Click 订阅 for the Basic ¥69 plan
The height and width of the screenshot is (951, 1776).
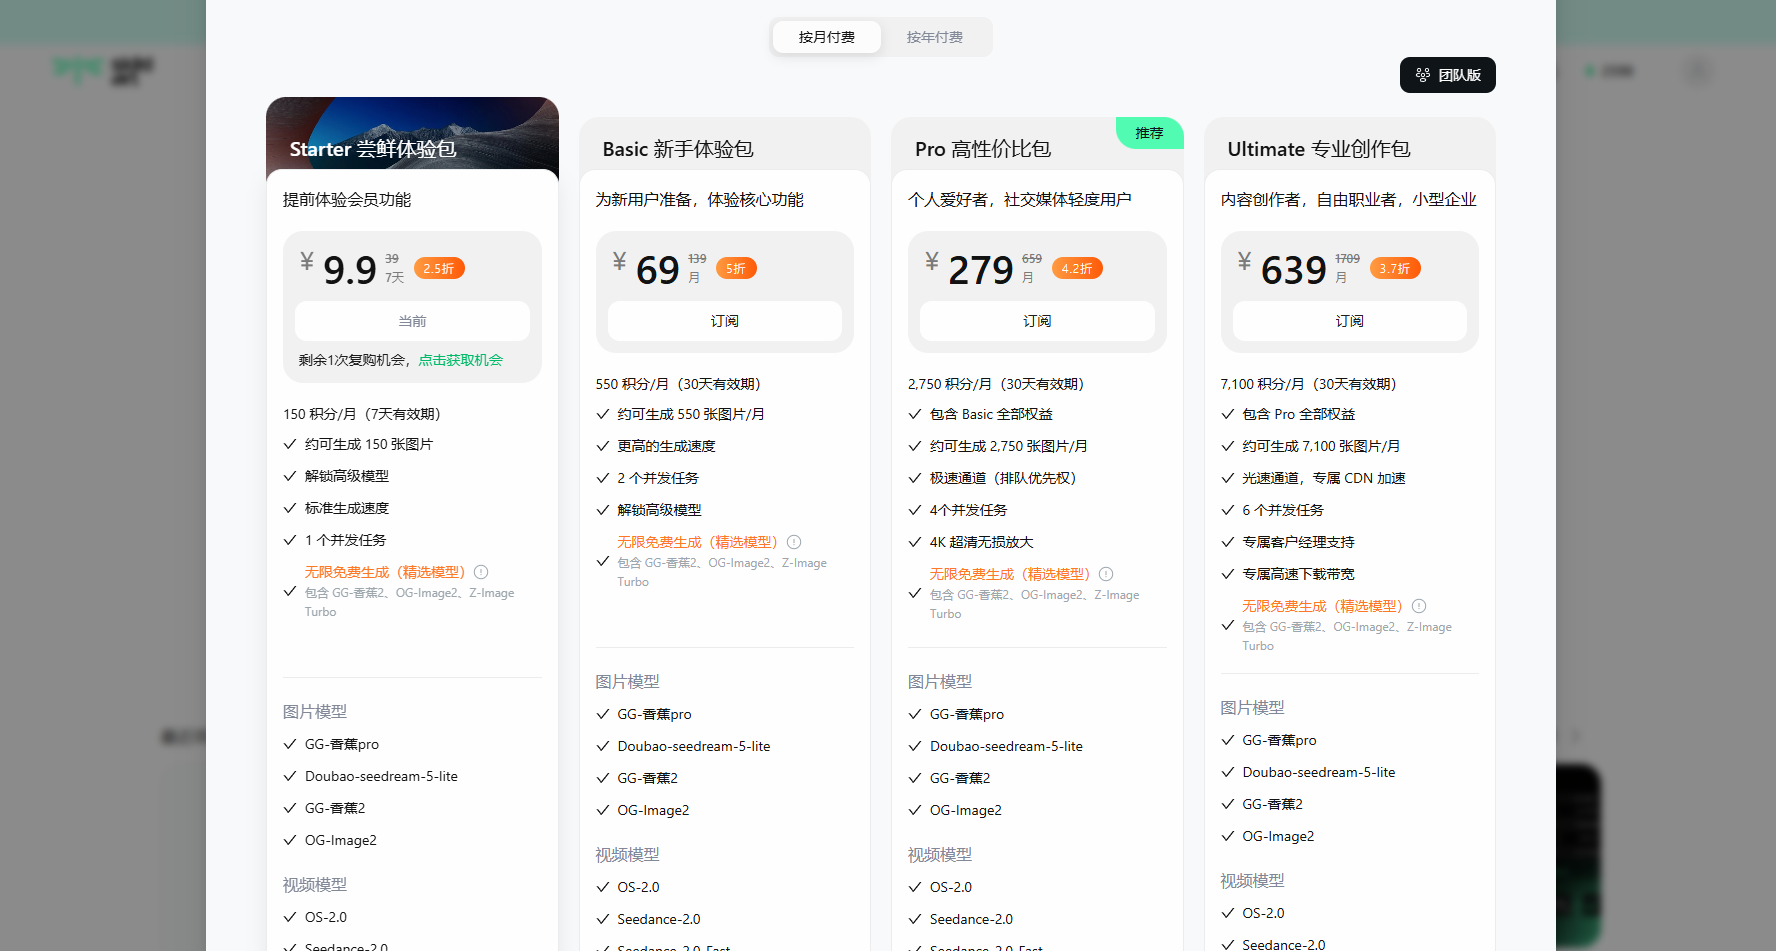[x=725, y=321]
